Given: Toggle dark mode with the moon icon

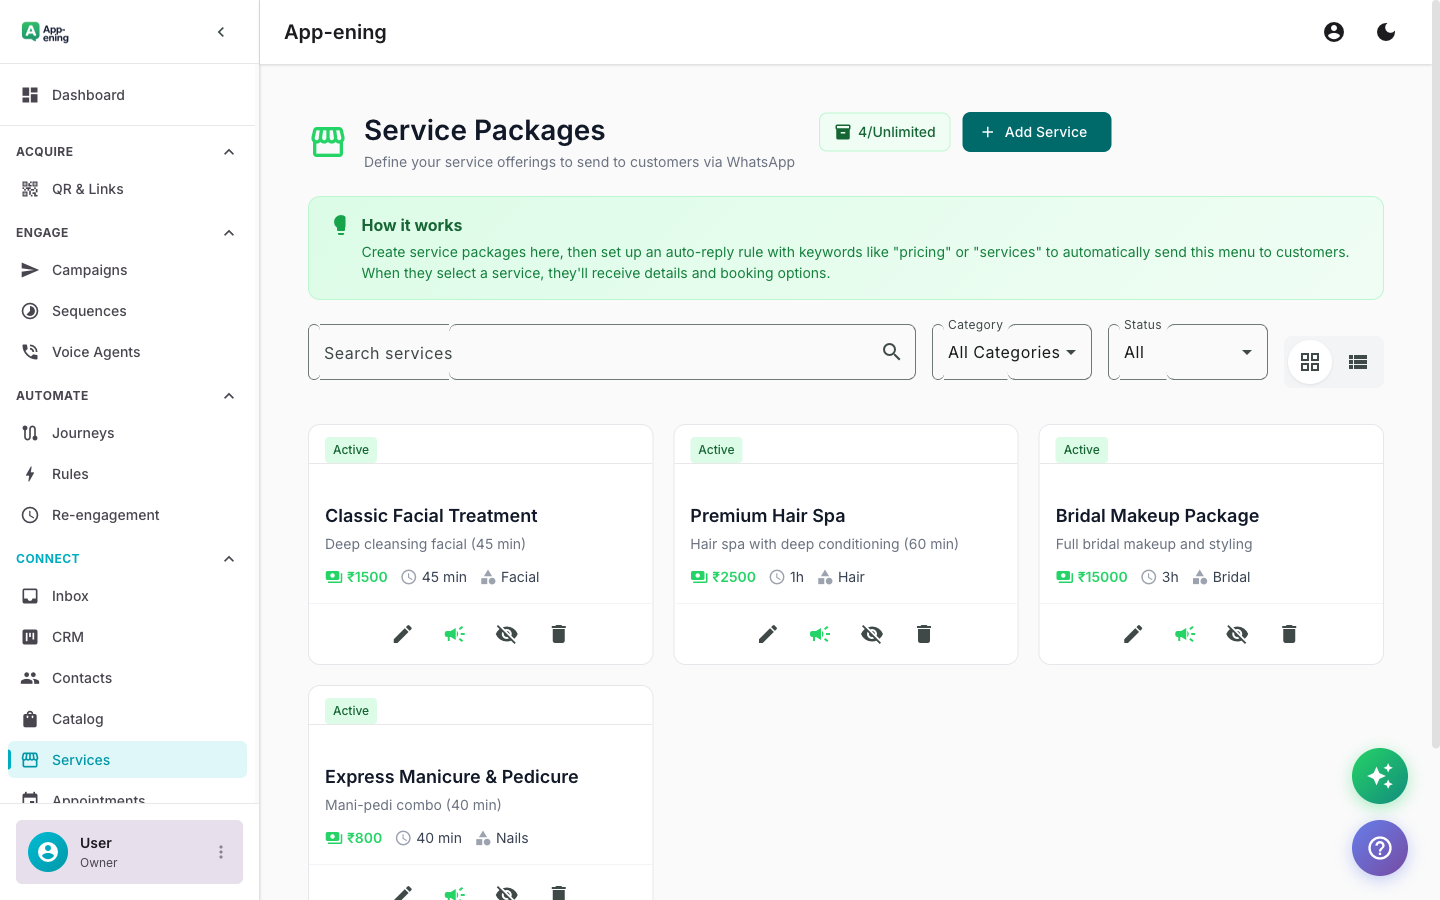Looking at the screenshot, I should 1386,31.
